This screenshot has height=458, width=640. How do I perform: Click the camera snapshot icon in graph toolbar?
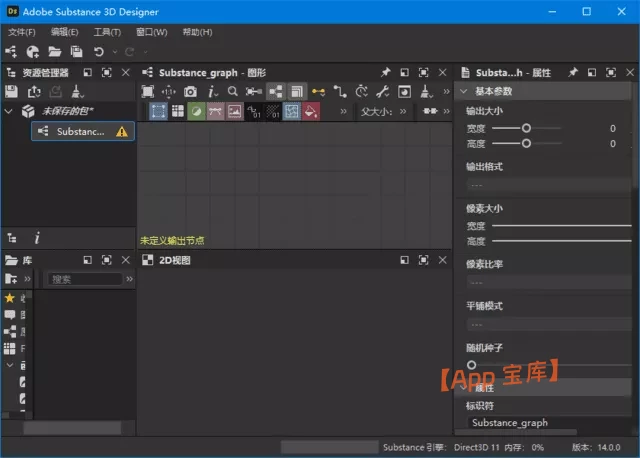coord(190,92)
